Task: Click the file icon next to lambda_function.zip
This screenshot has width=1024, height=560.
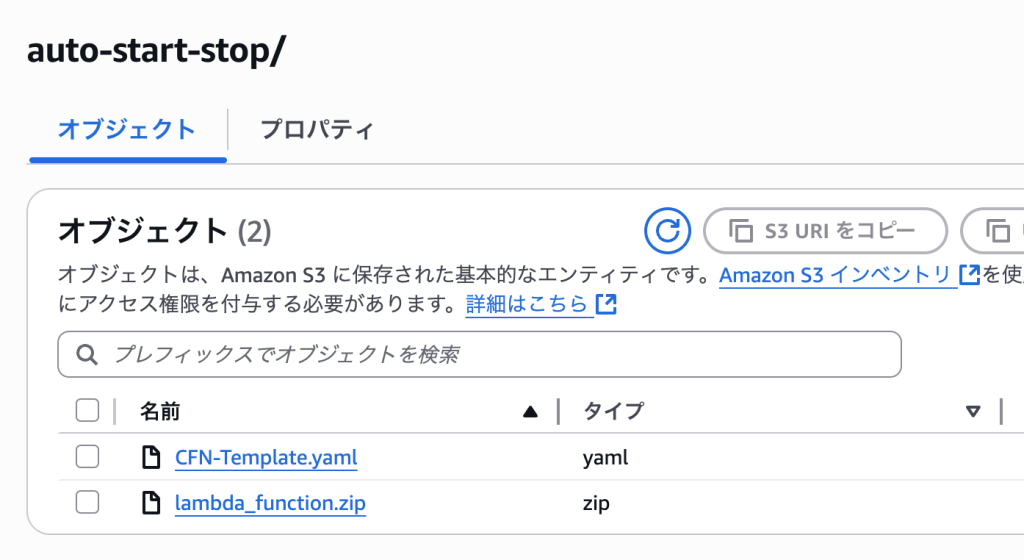Action: (x=151, y=503)
